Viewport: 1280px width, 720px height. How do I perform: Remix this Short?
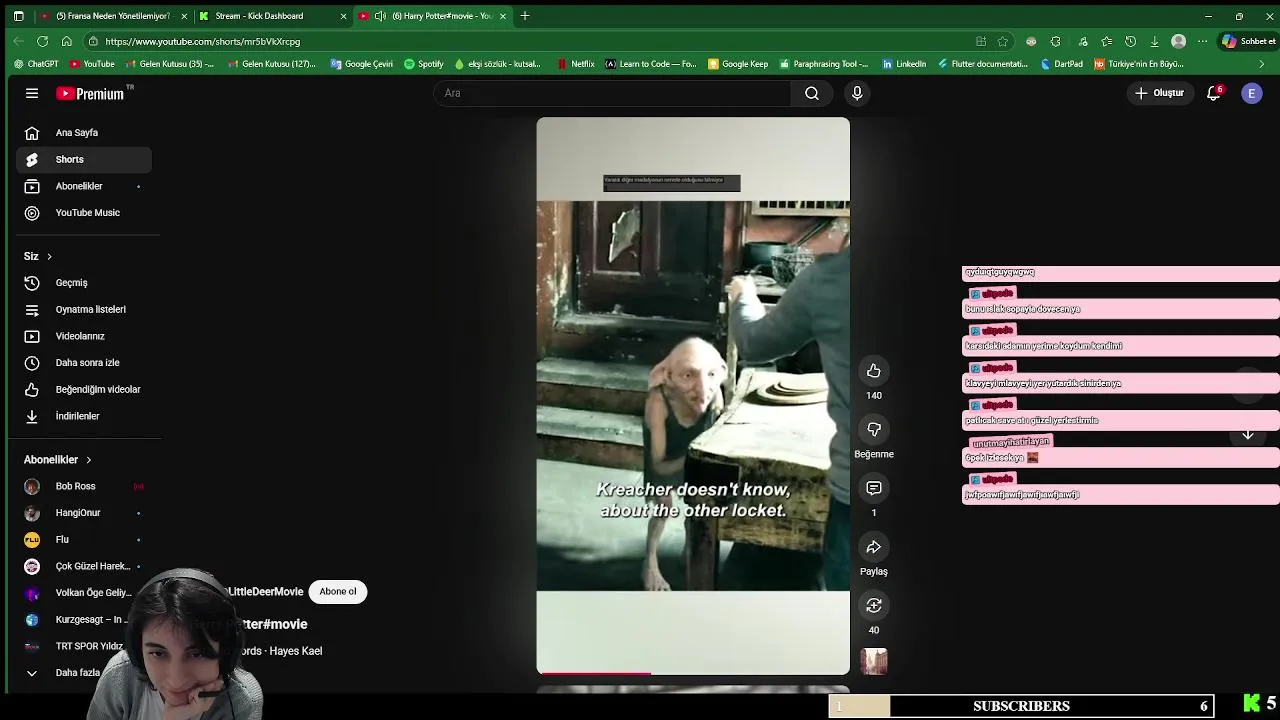(874, 605)
